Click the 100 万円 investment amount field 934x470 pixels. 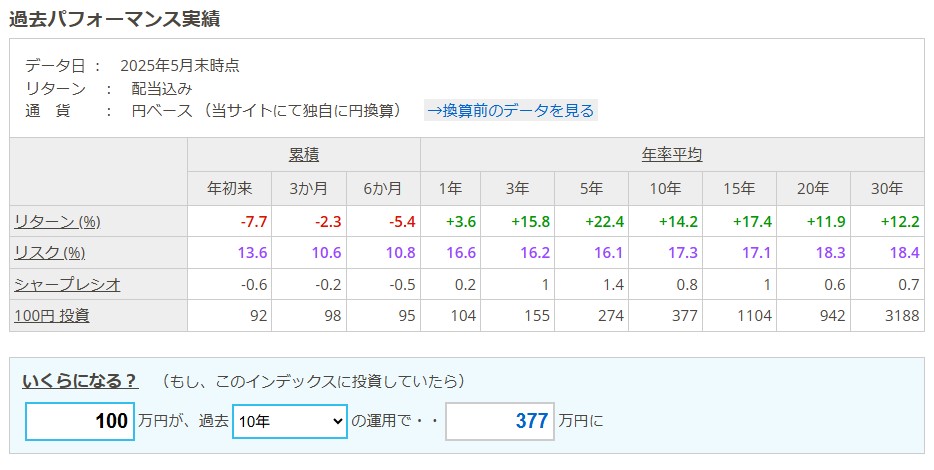(x=80, y=422)
